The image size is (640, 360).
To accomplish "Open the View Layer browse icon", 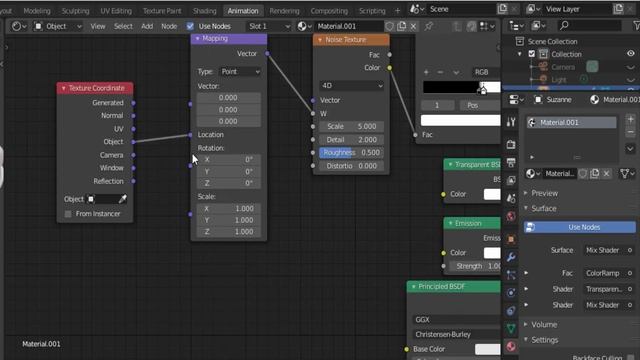I will (x=533, y=9).
